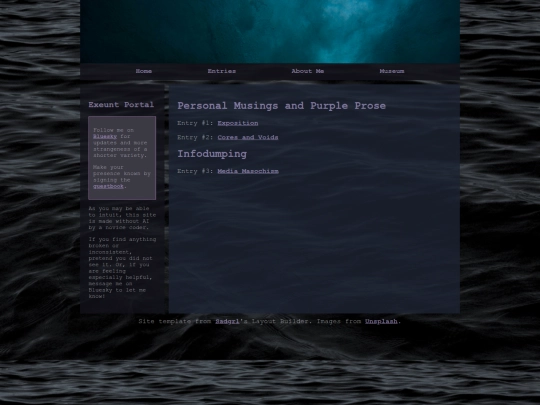Click the 'If you find anything broken' paragraph
The height and width of the screenshot is (405, 540).
(x=122, y=268)
